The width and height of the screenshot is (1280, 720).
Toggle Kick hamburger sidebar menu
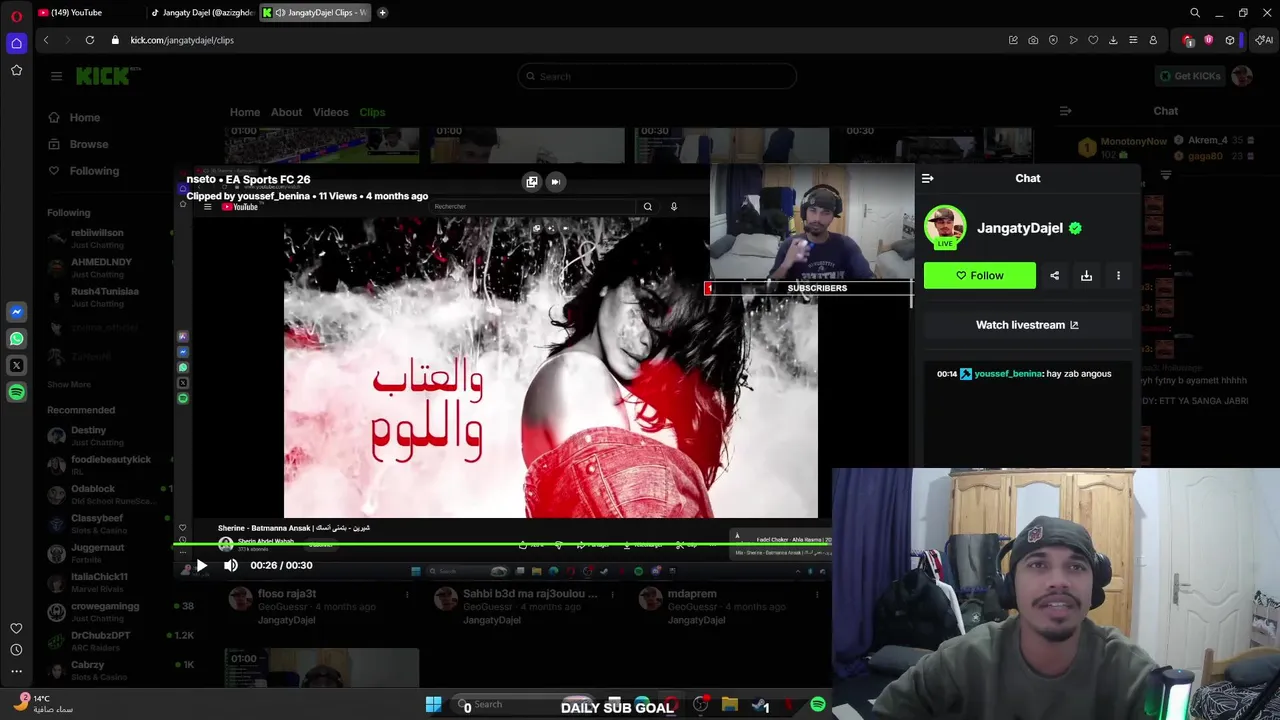click(56, 76)
